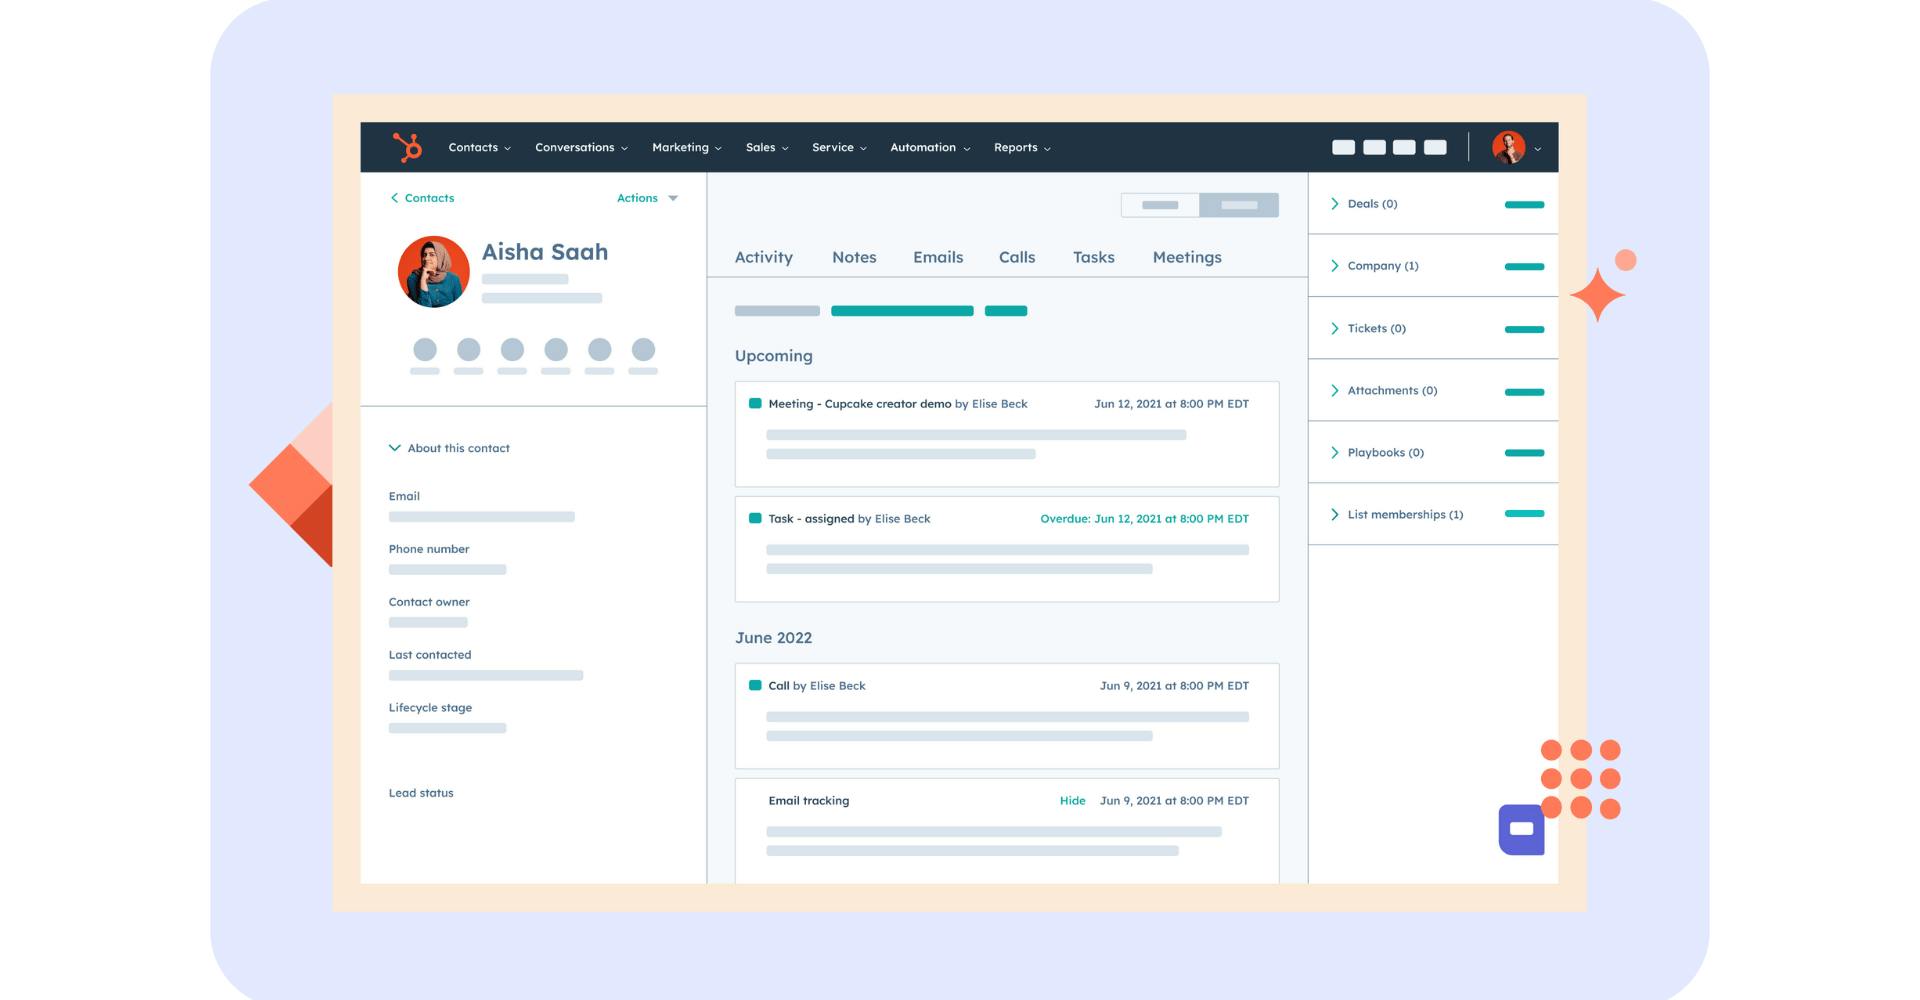
Task: Click the fourth icon in the top-right toolbar
Action: tap(1433, 146)
